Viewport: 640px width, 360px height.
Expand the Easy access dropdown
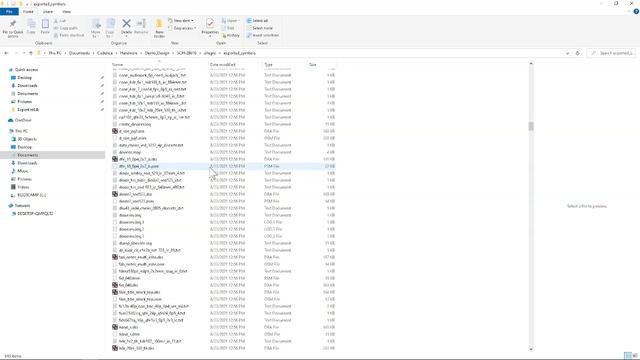[x=182, y=28]
